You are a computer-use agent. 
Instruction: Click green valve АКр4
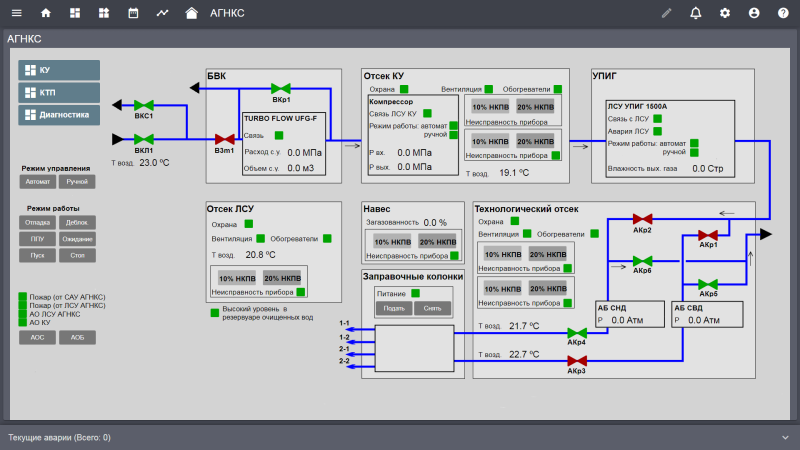(577, 333)
